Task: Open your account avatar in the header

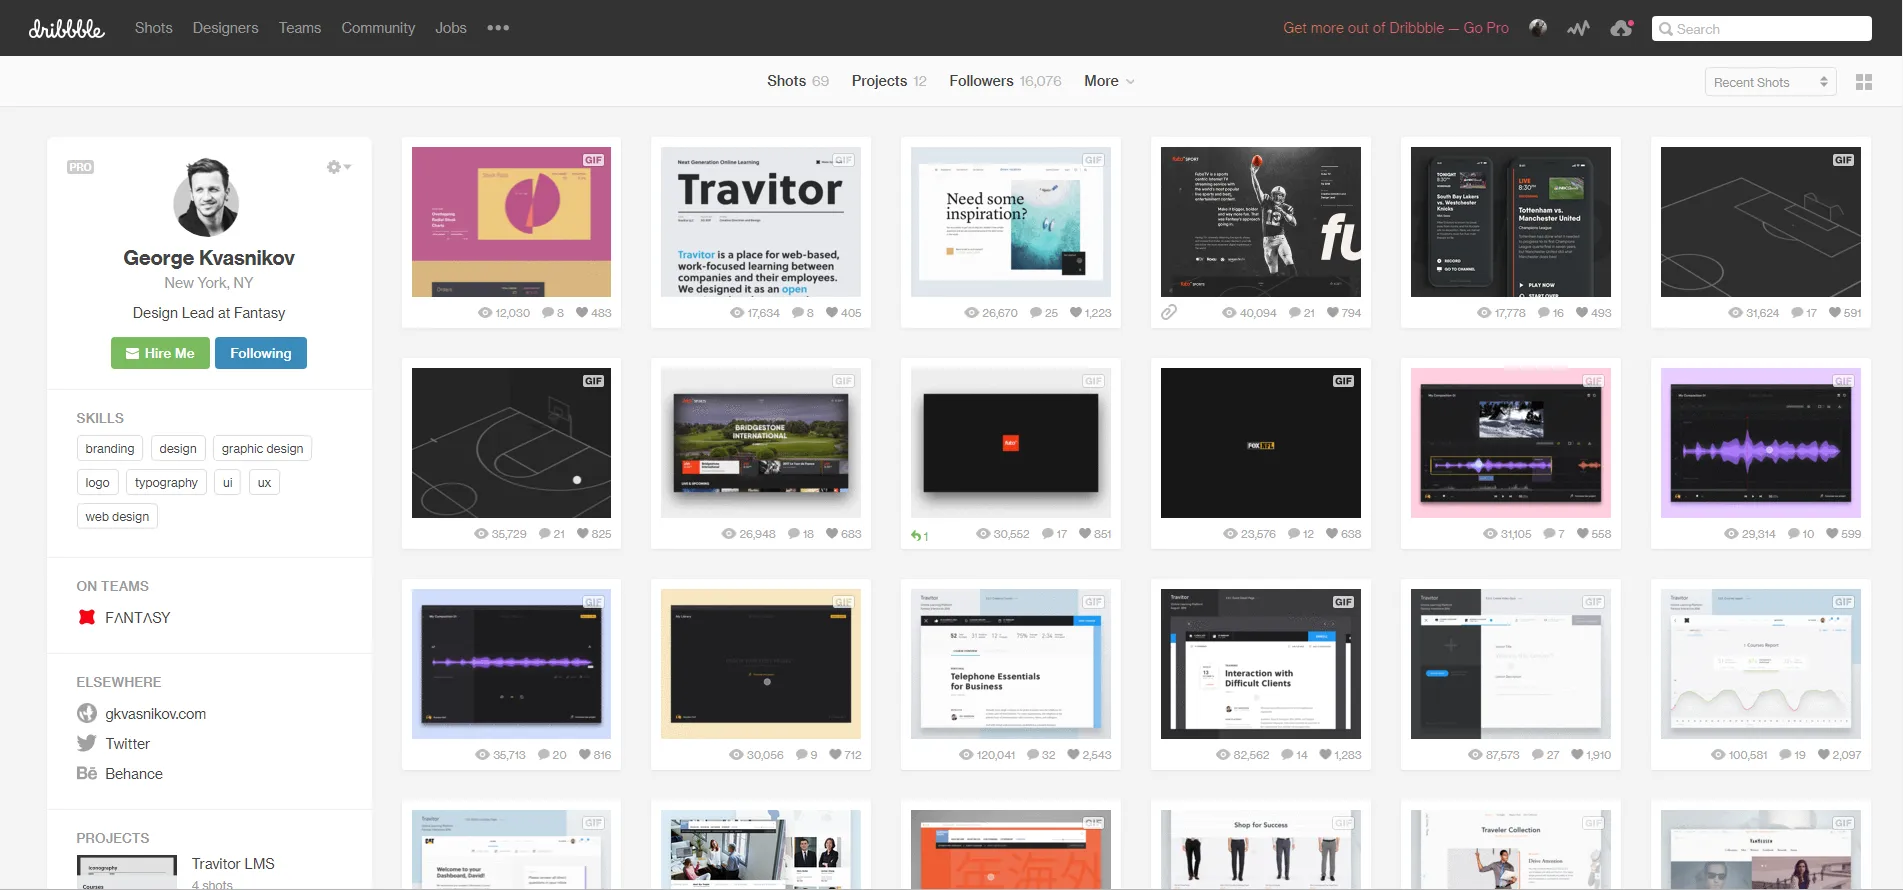Action: 1538,28
